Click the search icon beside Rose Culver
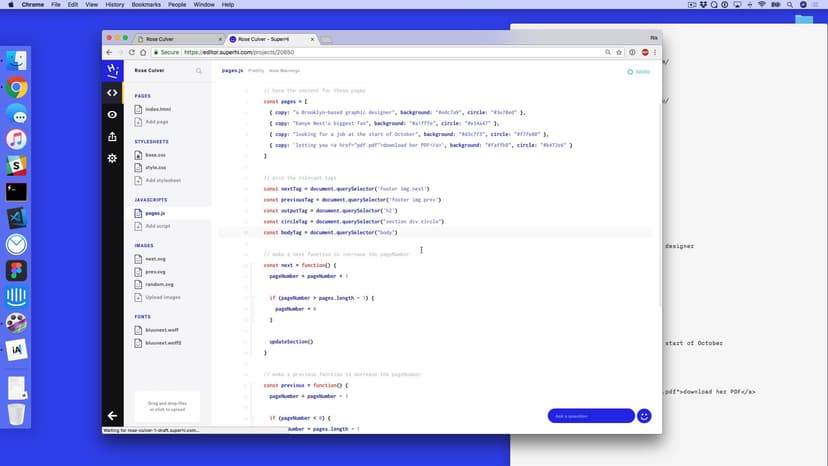Image resolution: width=828 pixels, height=466 pixels. coord(199,71)
